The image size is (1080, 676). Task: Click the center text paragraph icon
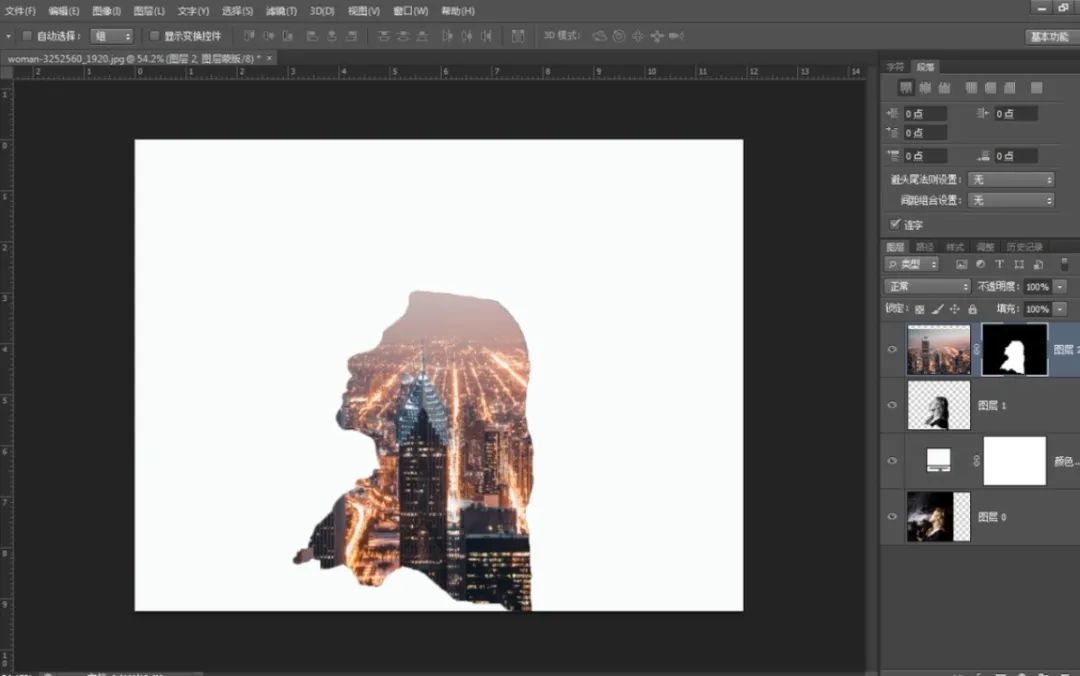pos(925,88)
